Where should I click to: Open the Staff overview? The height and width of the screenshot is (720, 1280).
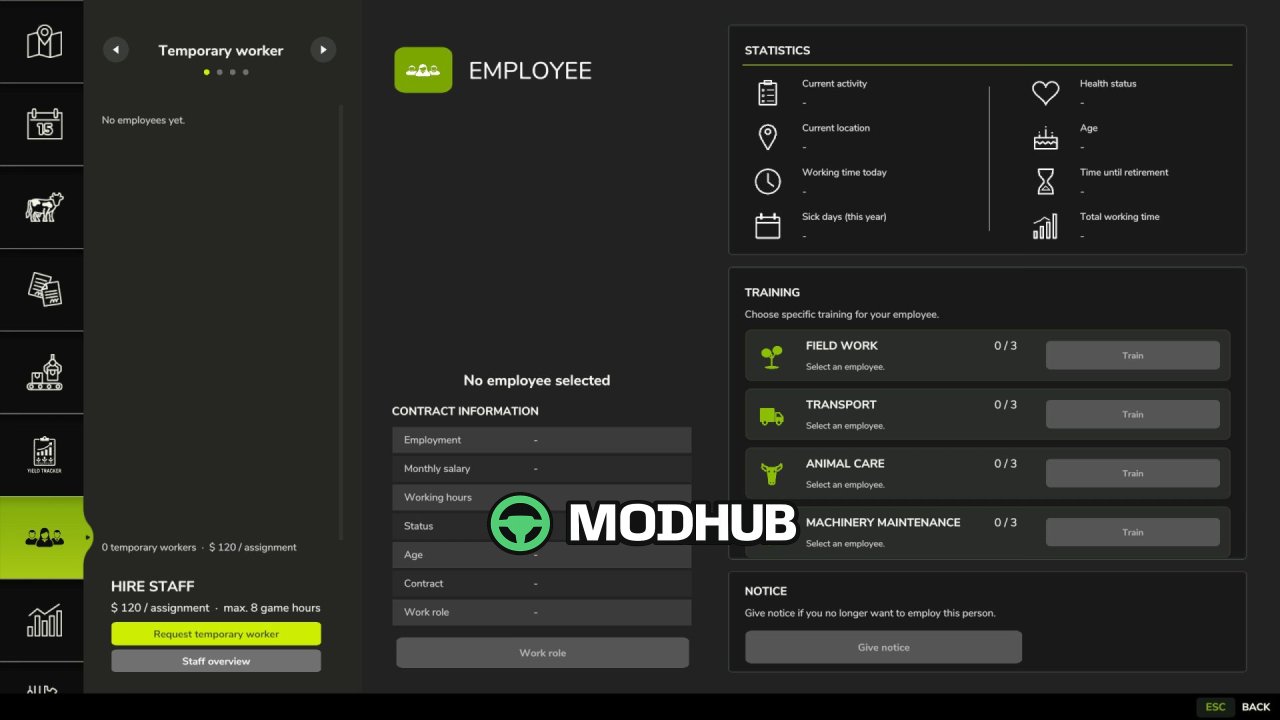(x=216, y=661)
